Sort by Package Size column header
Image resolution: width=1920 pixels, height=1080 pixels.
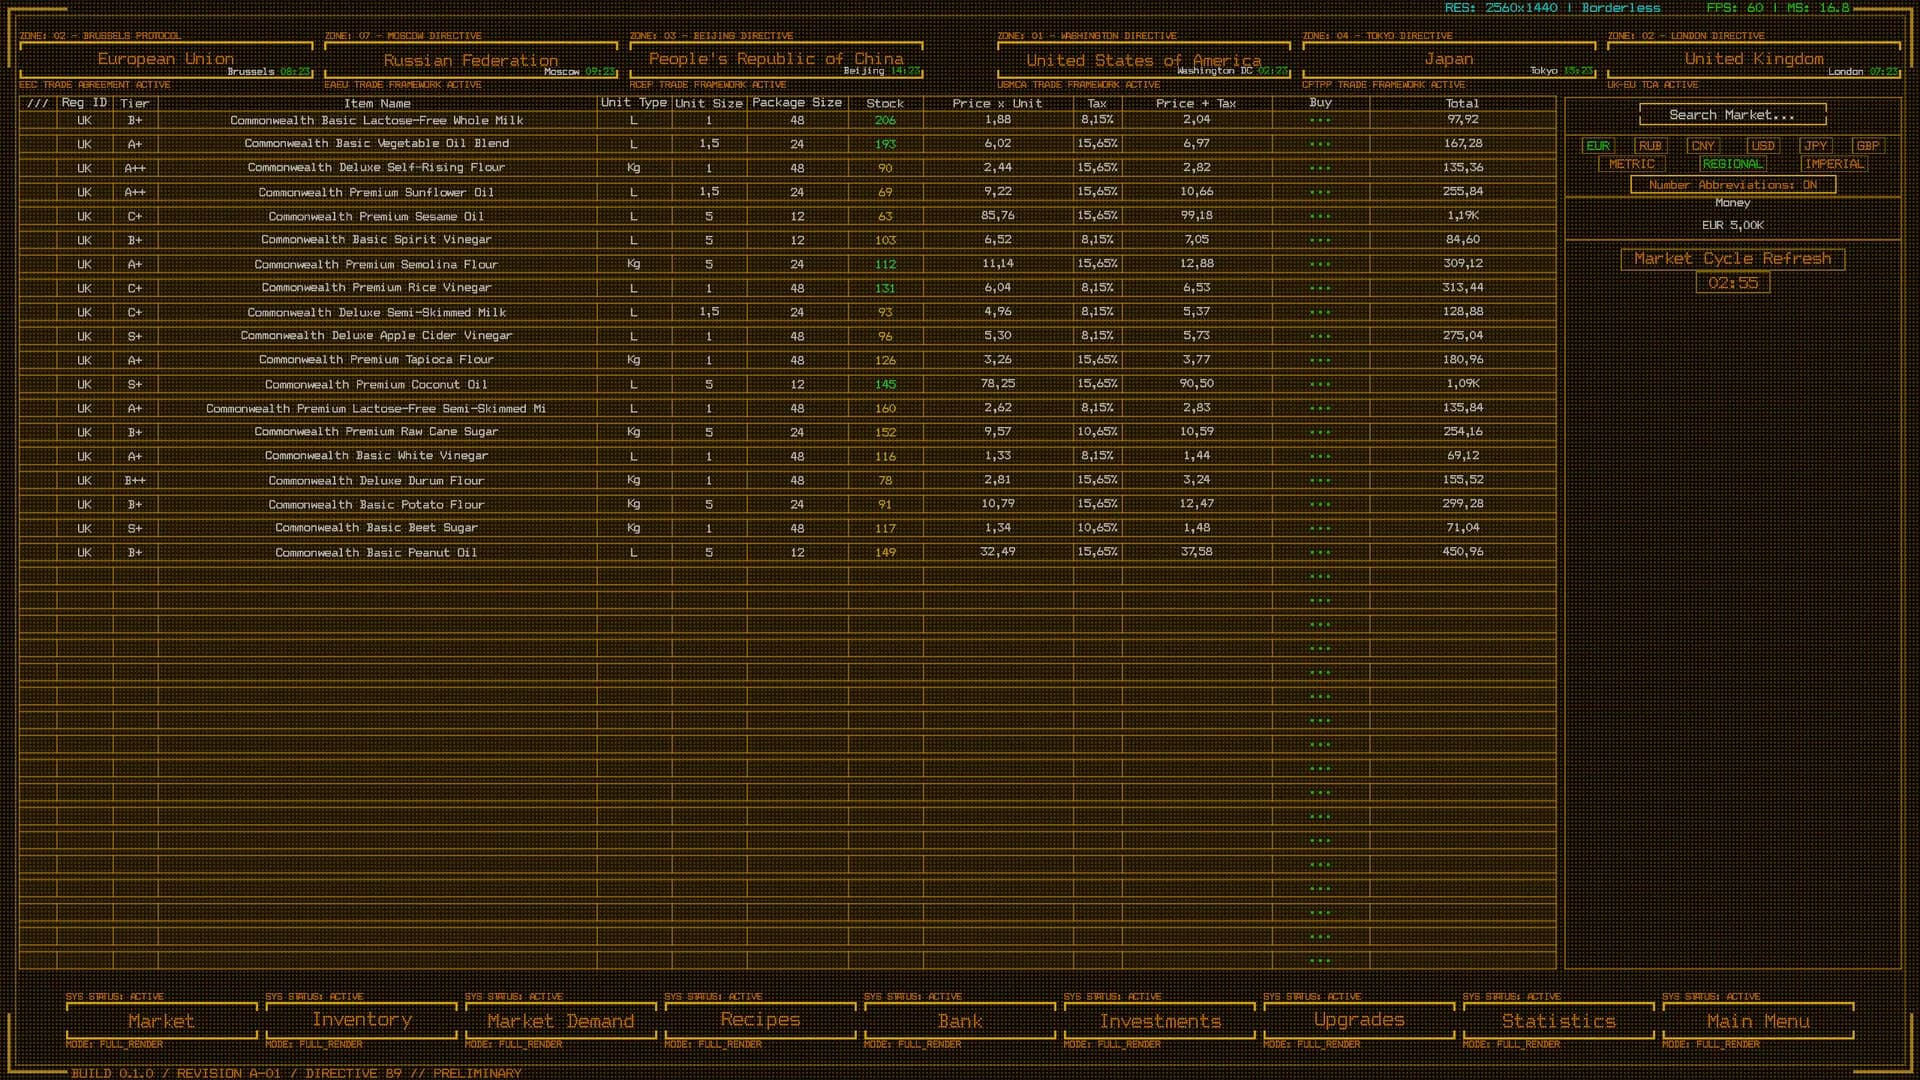tap(797, 103)
